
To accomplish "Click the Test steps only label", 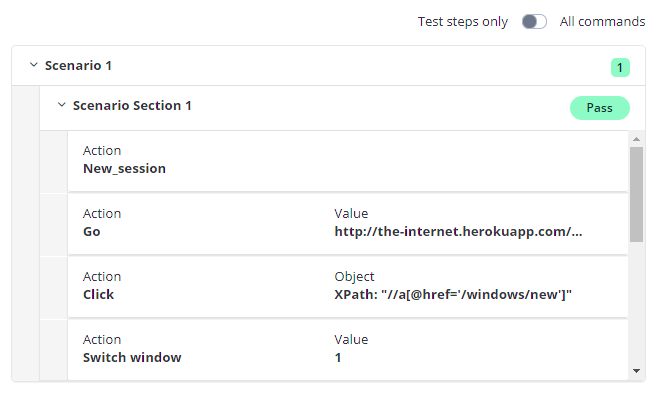I will (x=463, y=22).
